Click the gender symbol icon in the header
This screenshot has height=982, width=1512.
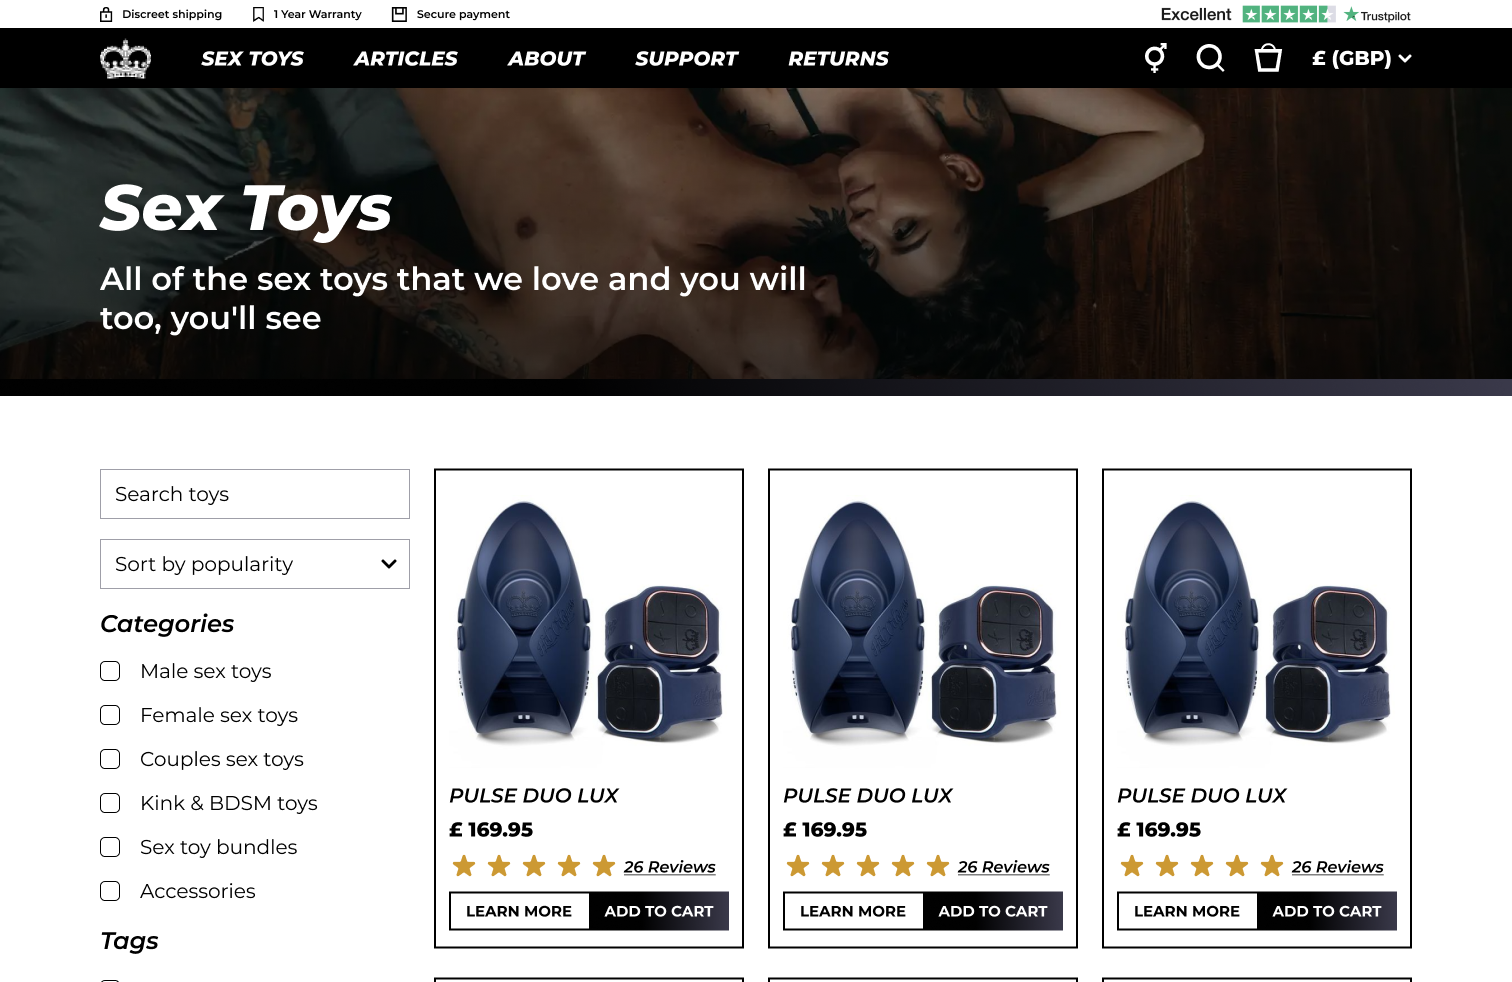(x=1155, y=58)
